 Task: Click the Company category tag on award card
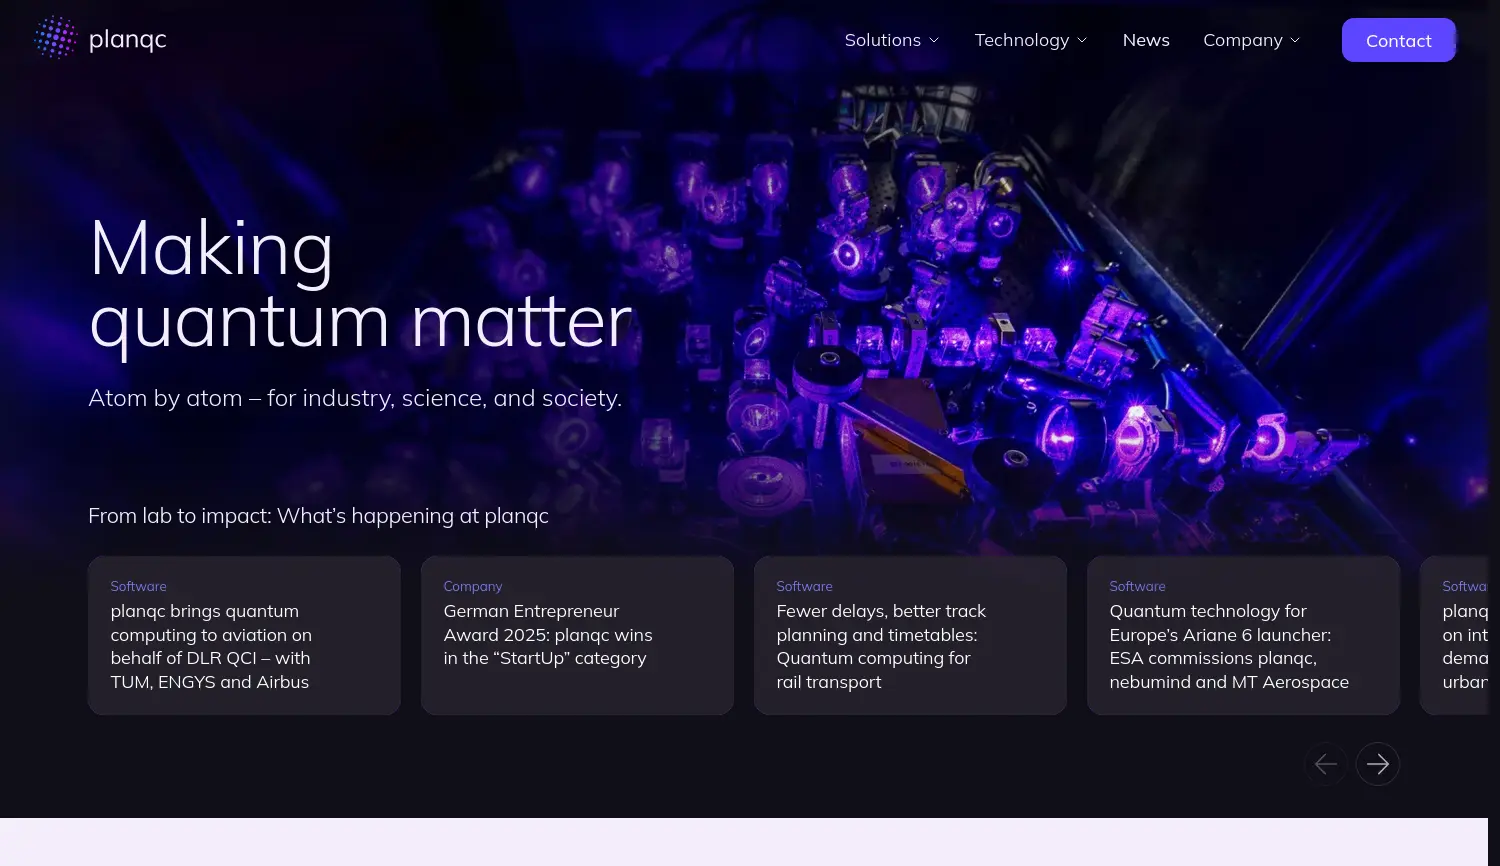point(472,586)
